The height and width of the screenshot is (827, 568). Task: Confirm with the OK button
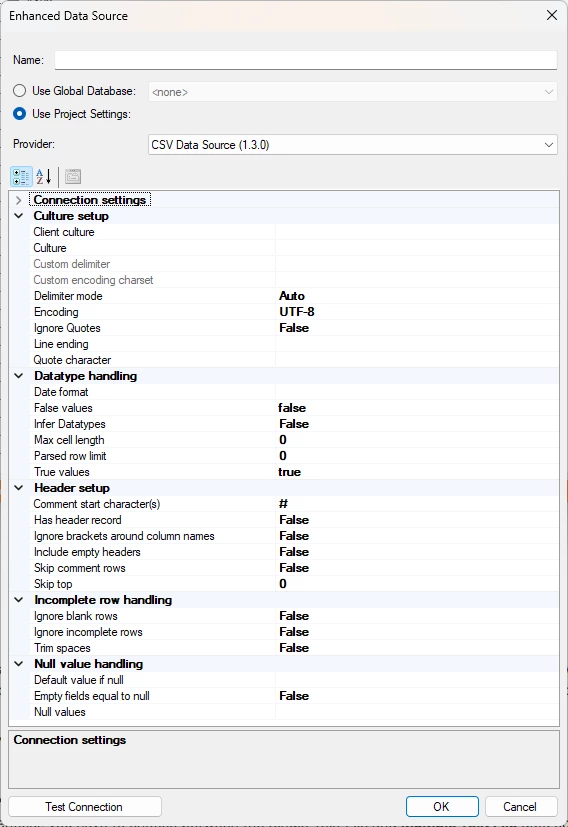coord(442,806)
